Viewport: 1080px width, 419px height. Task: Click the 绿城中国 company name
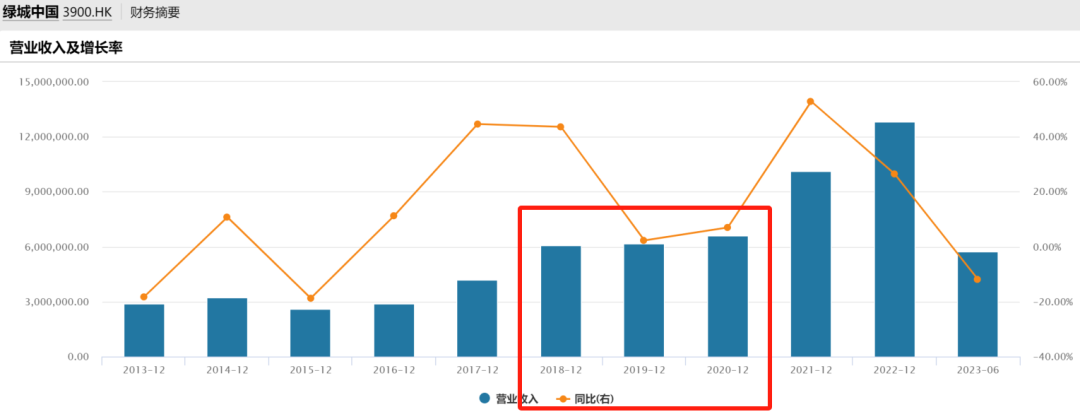click(30, 13)
